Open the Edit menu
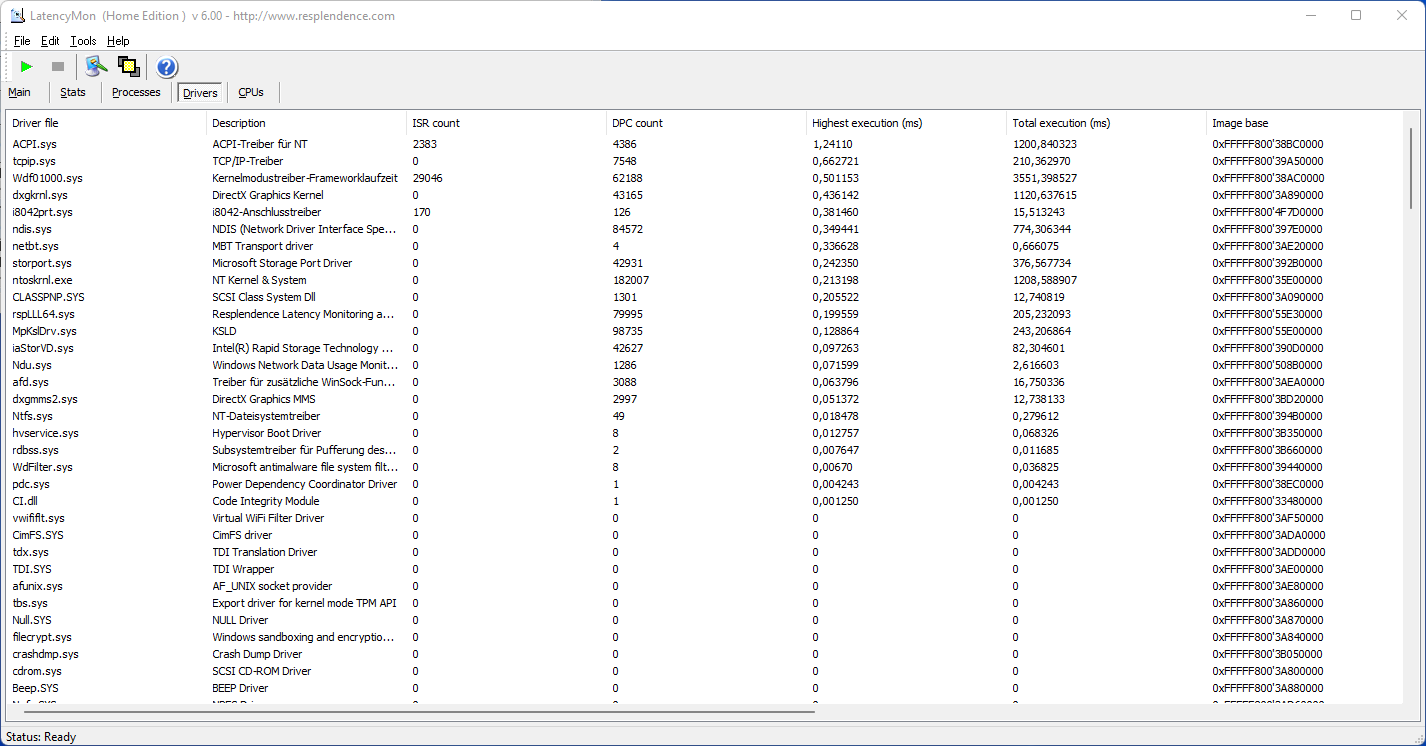The height and width of the screenshot is (746, 1426). click(50, 41)
